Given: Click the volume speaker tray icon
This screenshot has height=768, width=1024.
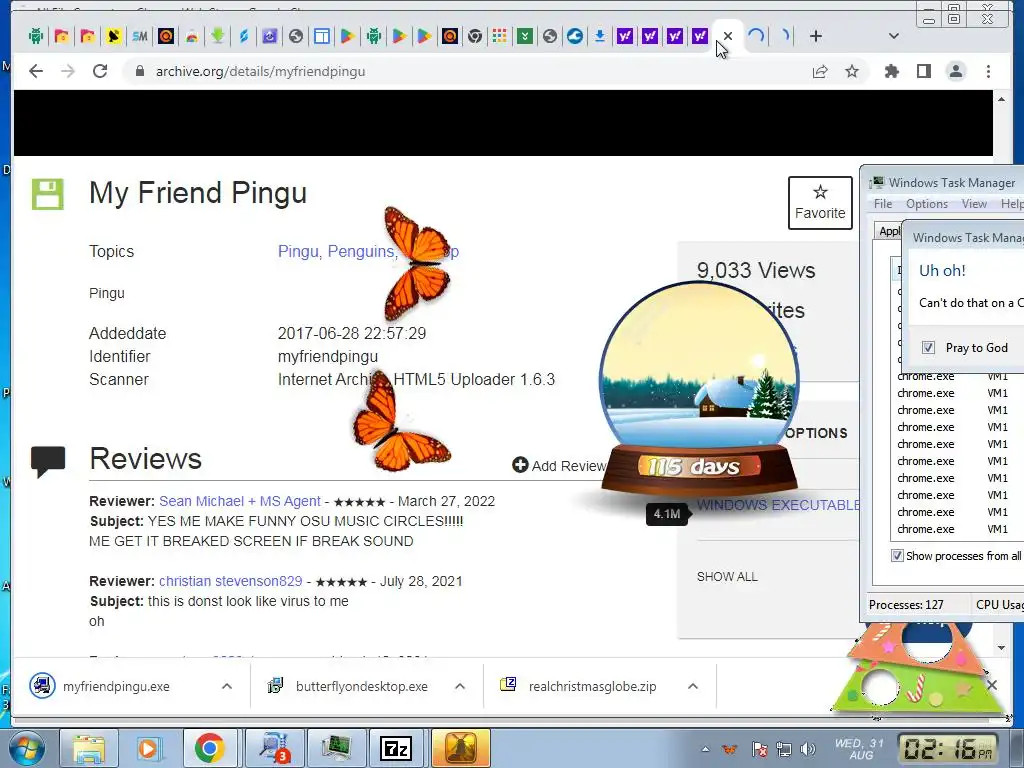Looking at the screenshot, I should click(x=808, y=749).
